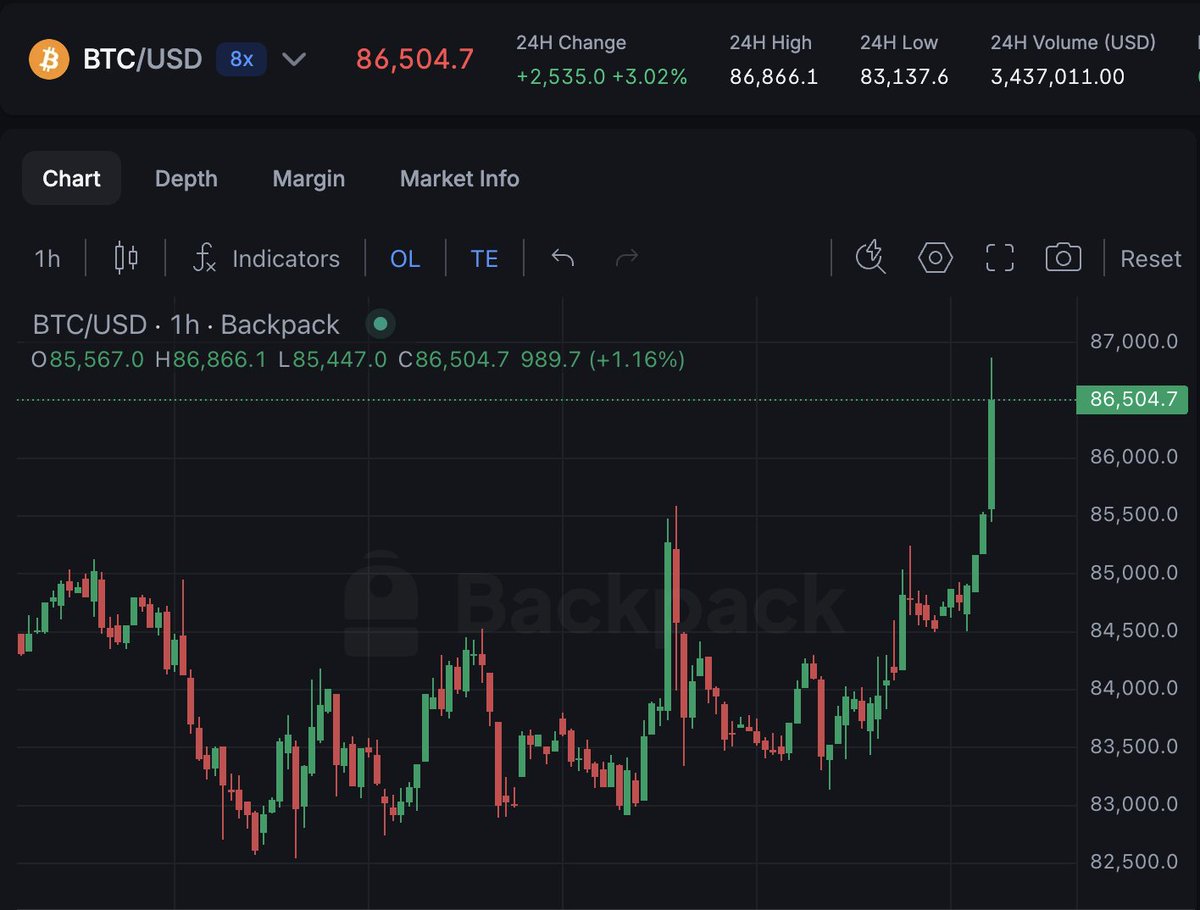Click the 86,504.7 current price label on the axis
The height and width of the screenshot is (910, 1200).
click(x=1132, y=400)
